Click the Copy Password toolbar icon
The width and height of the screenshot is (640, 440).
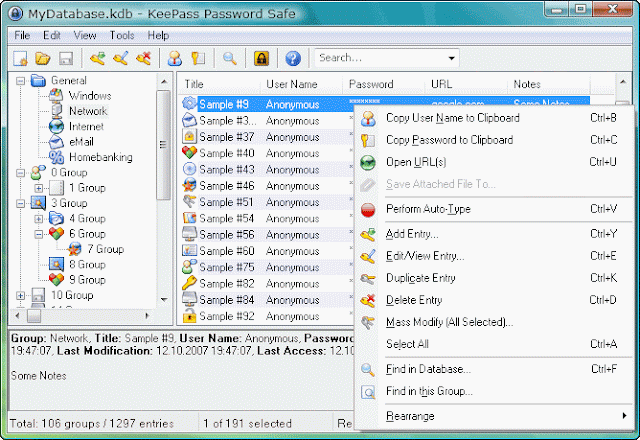[198, 58]
